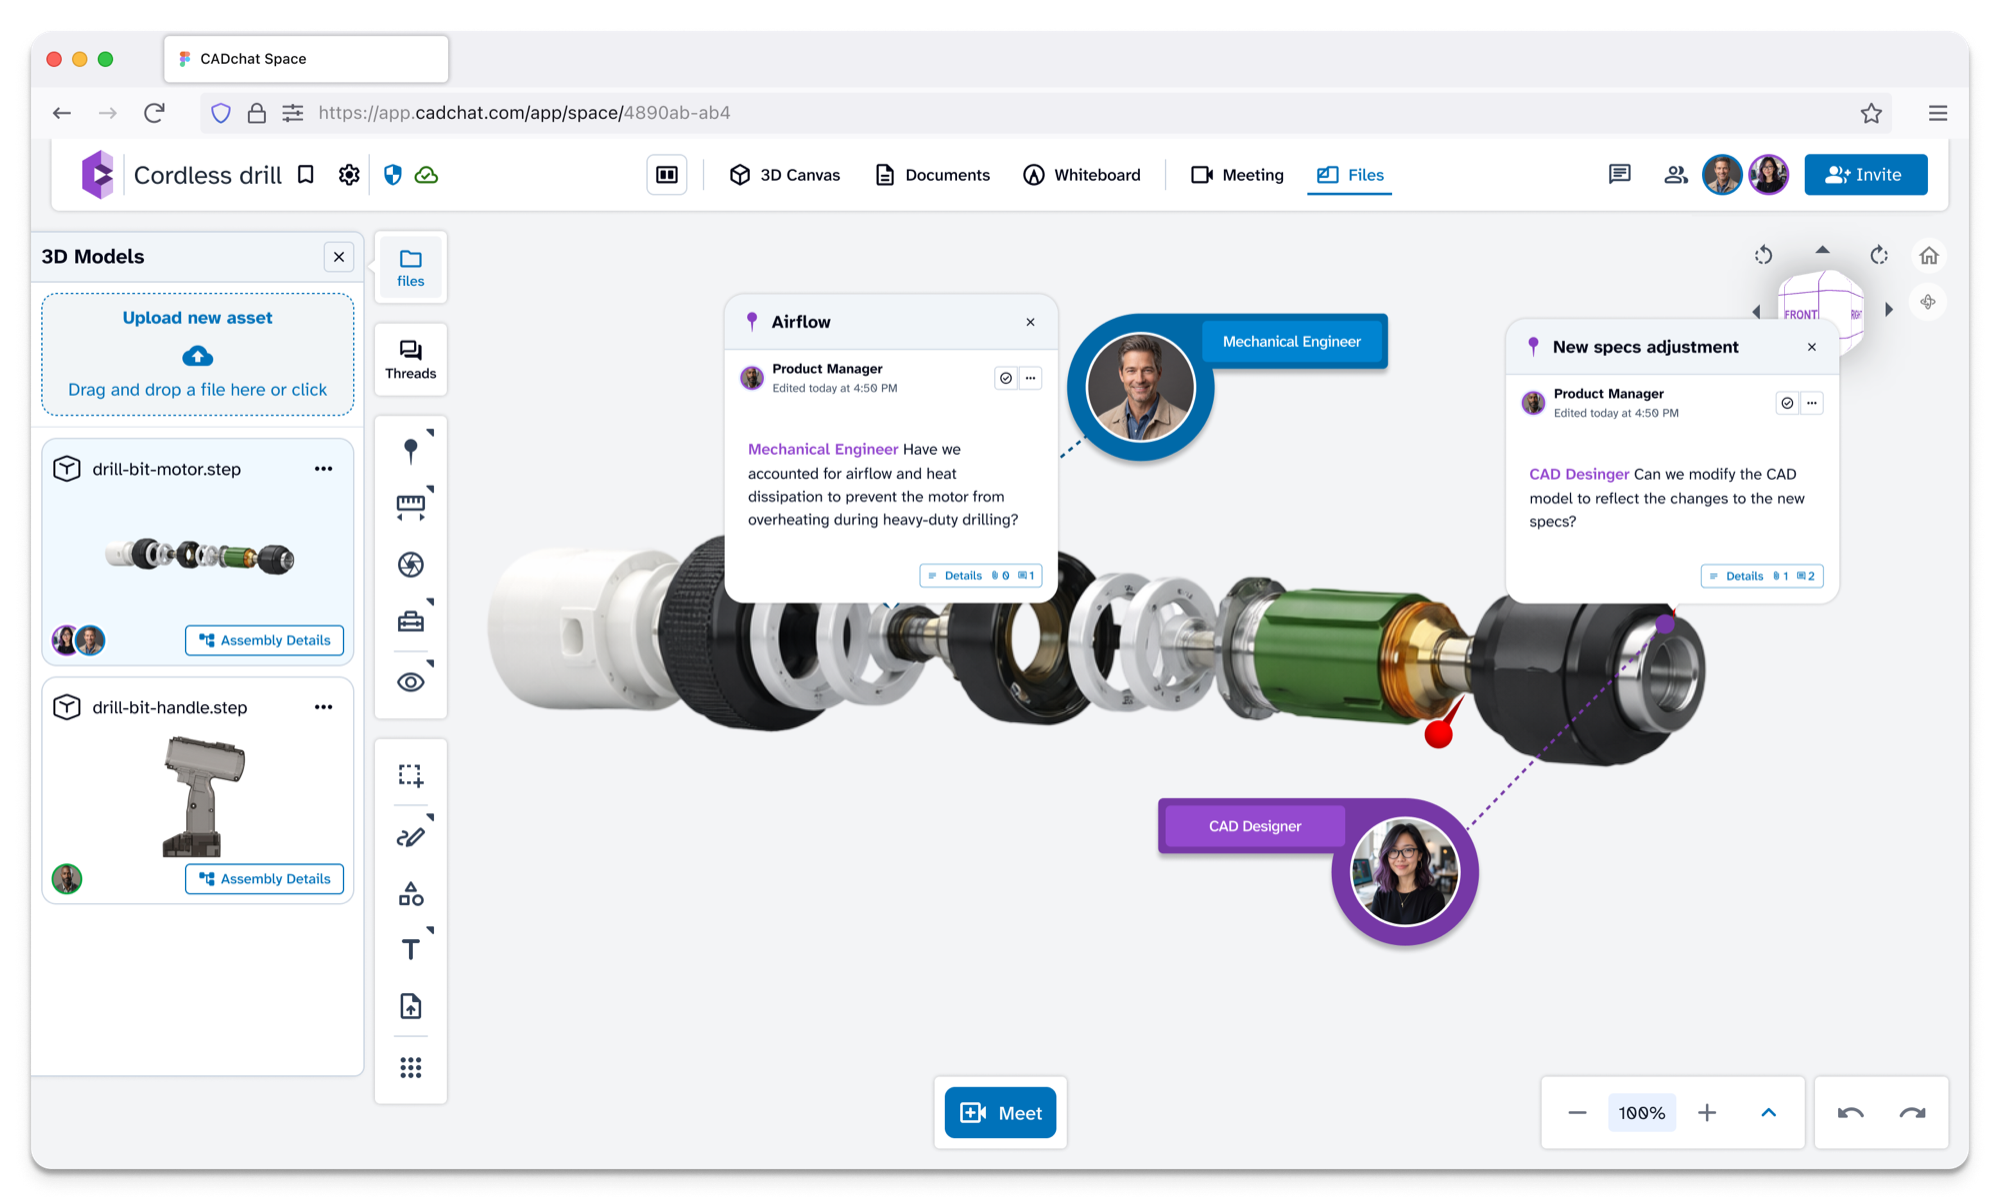This screenshot has height=1200, width=2000.
Task: Open space settings gear
Action: (349, 175)
